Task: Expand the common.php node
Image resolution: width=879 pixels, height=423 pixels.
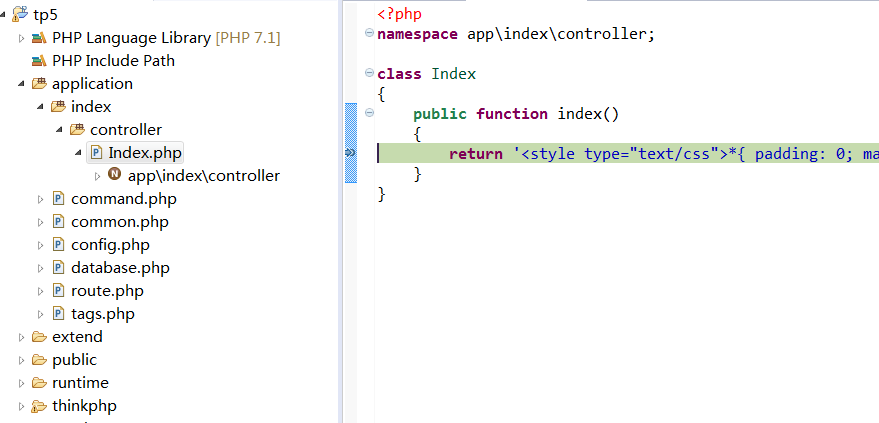Action: 40,222
